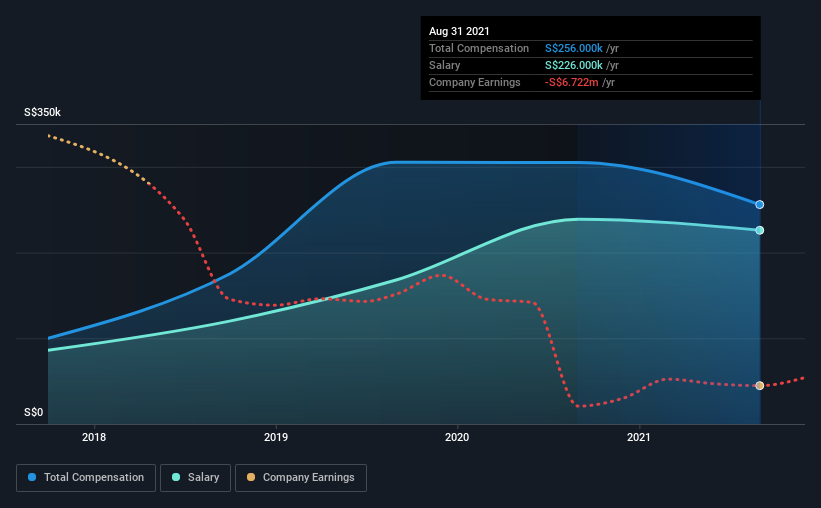Click the teal dot in Salary legend
Viewport: 821px width, 508px height.
click(x=176, y=477)
